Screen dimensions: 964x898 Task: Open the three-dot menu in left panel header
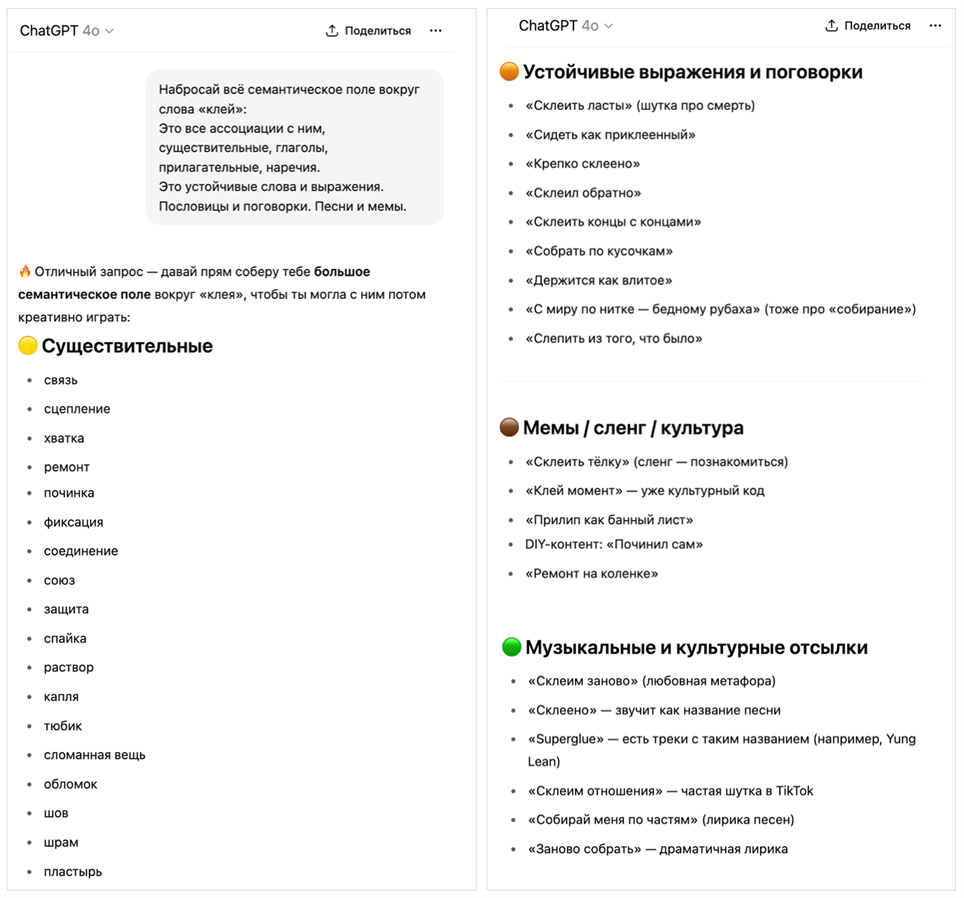pos(435,31)
